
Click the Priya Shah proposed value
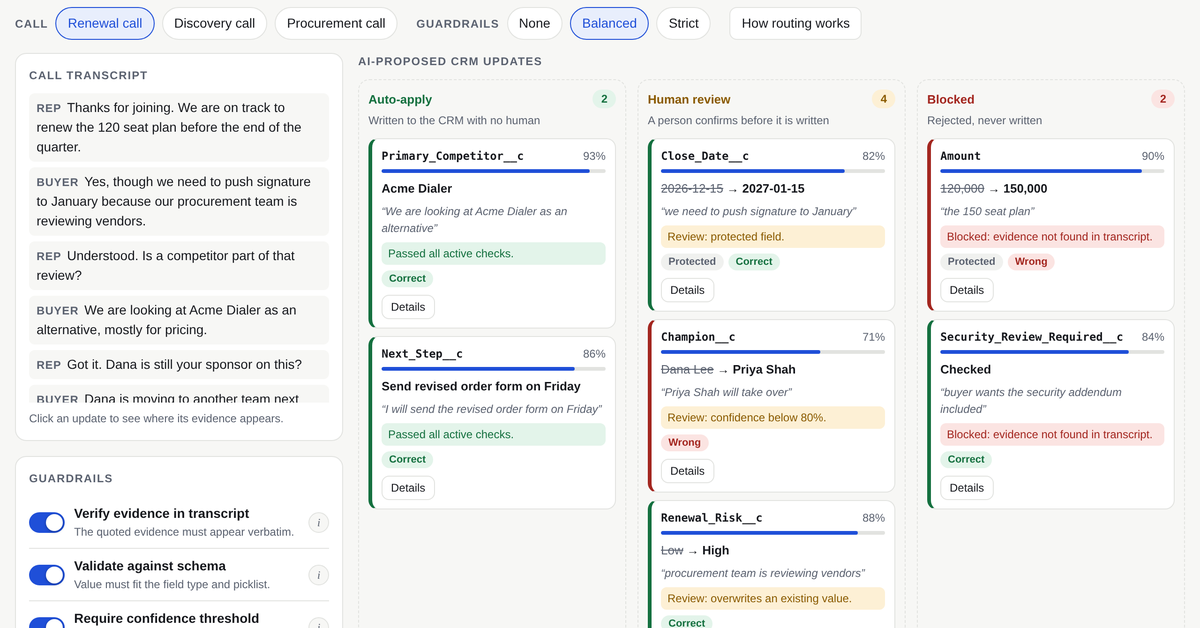[x=764, y=369]
